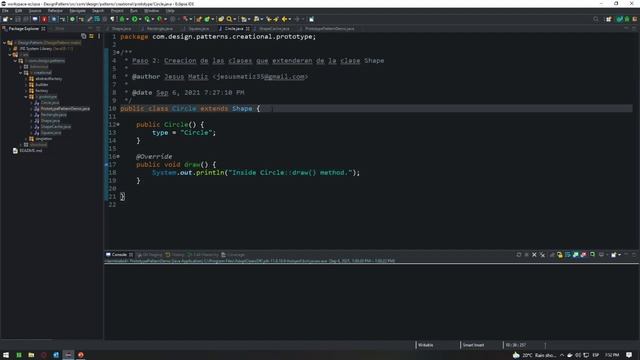
Task: Toggle Word Wrap in Console toolbar
Action: (x=568, y=255)
